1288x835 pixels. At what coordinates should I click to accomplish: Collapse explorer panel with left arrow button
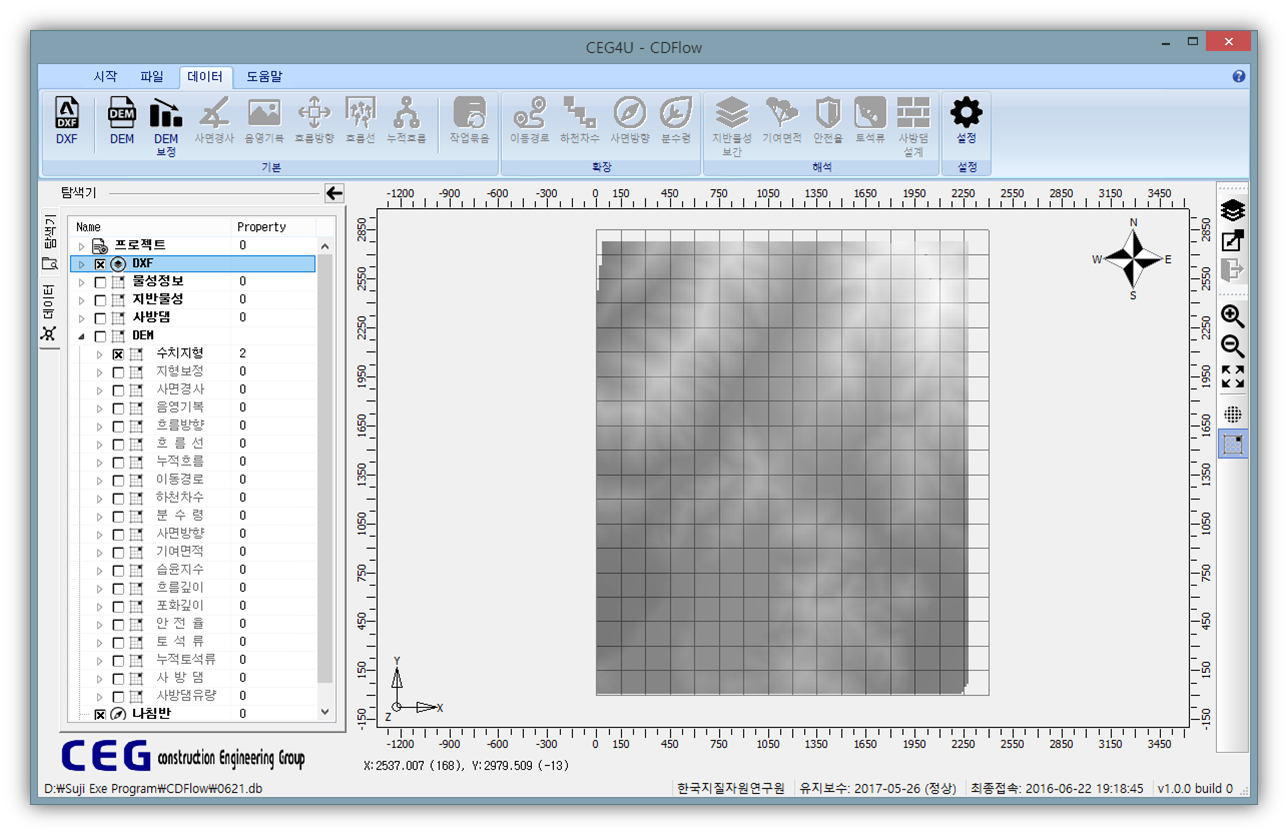point(334,193)
